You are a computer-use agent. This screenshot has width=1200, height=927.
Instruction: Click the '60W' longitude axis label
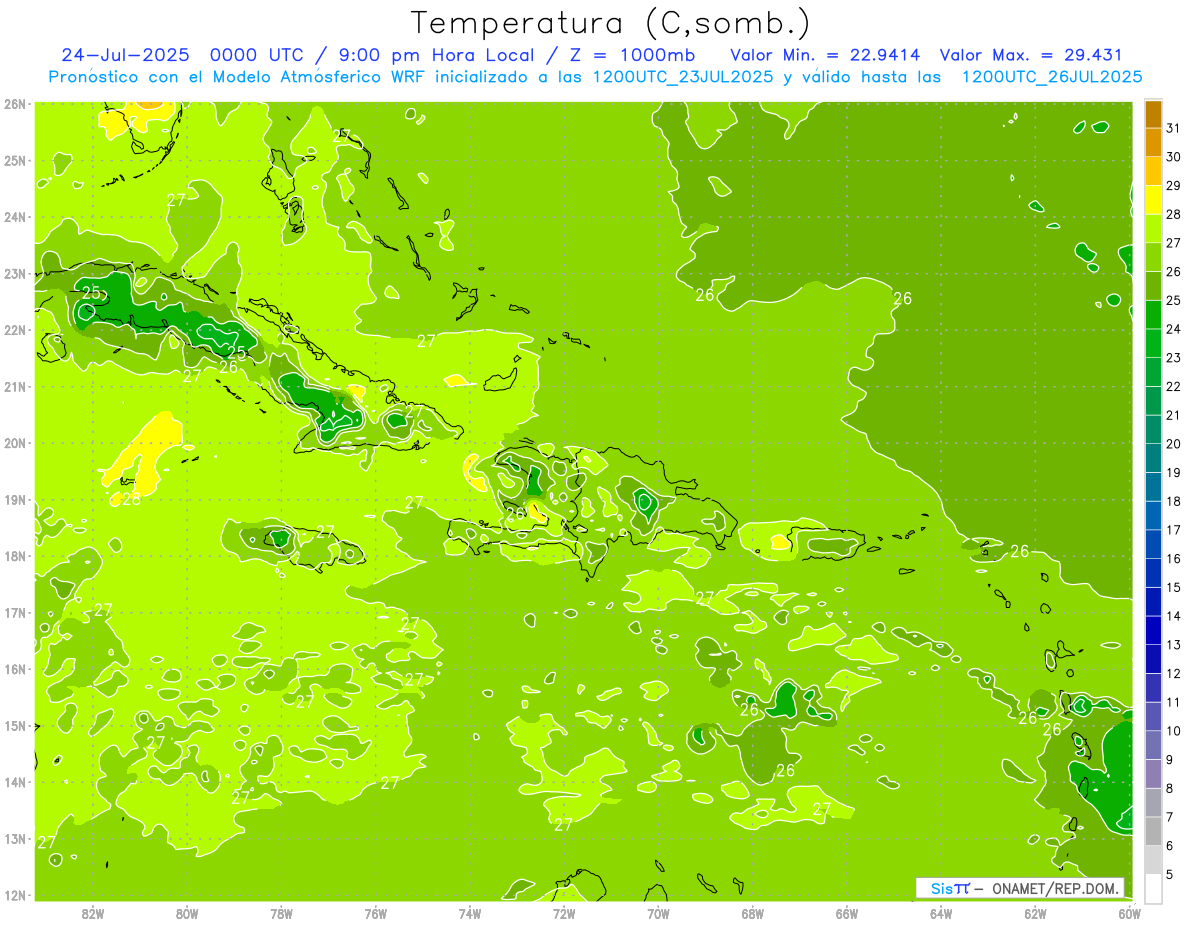click(x=1129, y=913)
